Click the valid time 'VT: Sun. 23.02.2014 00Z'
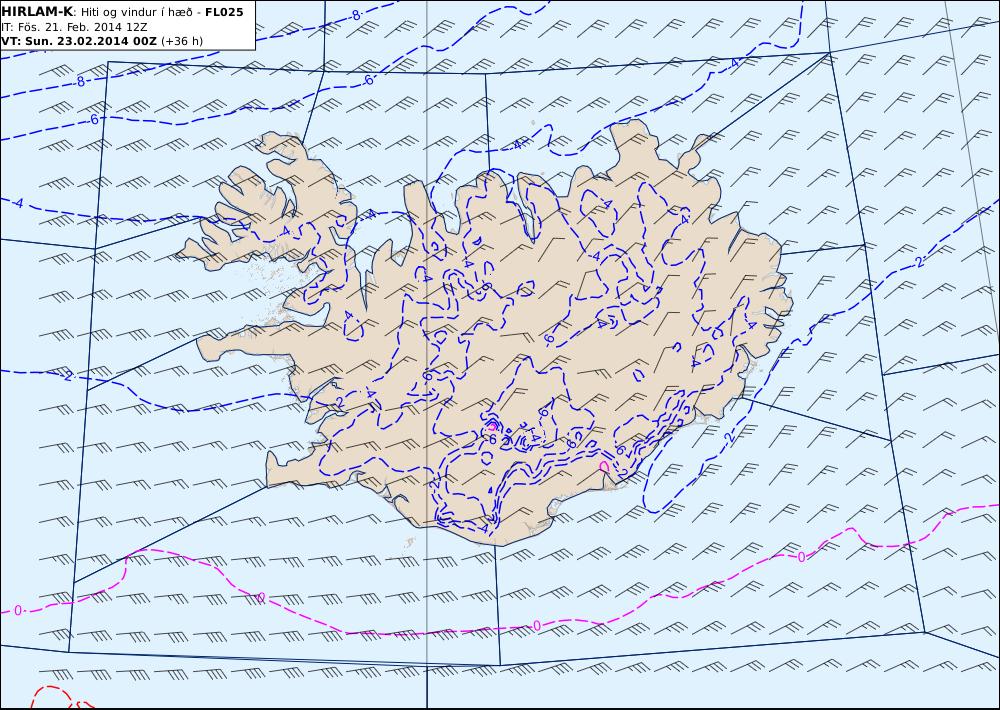 click(x=78, y=41)
